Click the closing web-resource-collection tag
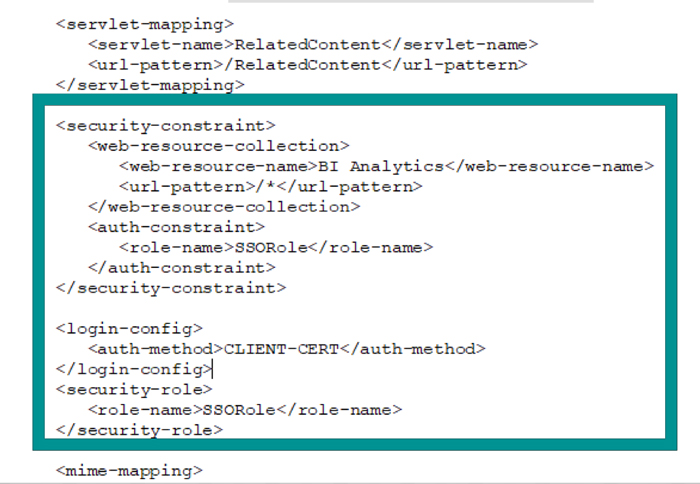The image size is (700, 484). click(224, 207)
